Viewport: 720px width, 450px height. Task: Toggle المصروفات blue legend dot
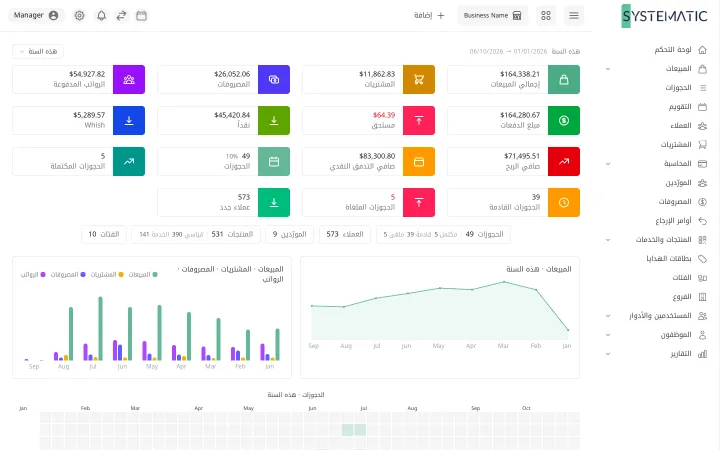point(83,275)
